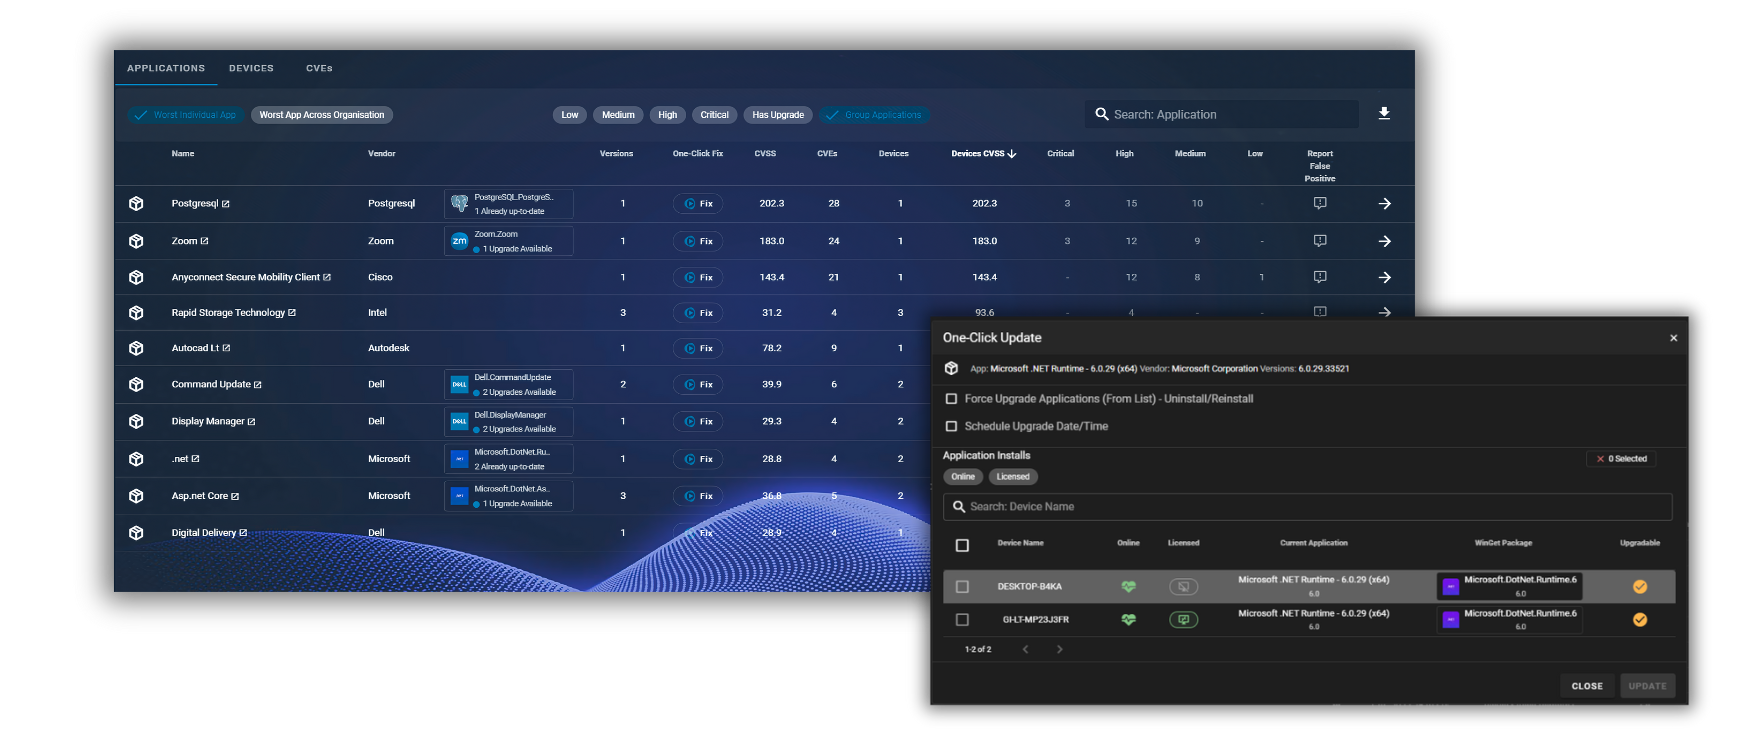
Task: Toggle Group Applications filter
Action: click(x=875, y=115)
